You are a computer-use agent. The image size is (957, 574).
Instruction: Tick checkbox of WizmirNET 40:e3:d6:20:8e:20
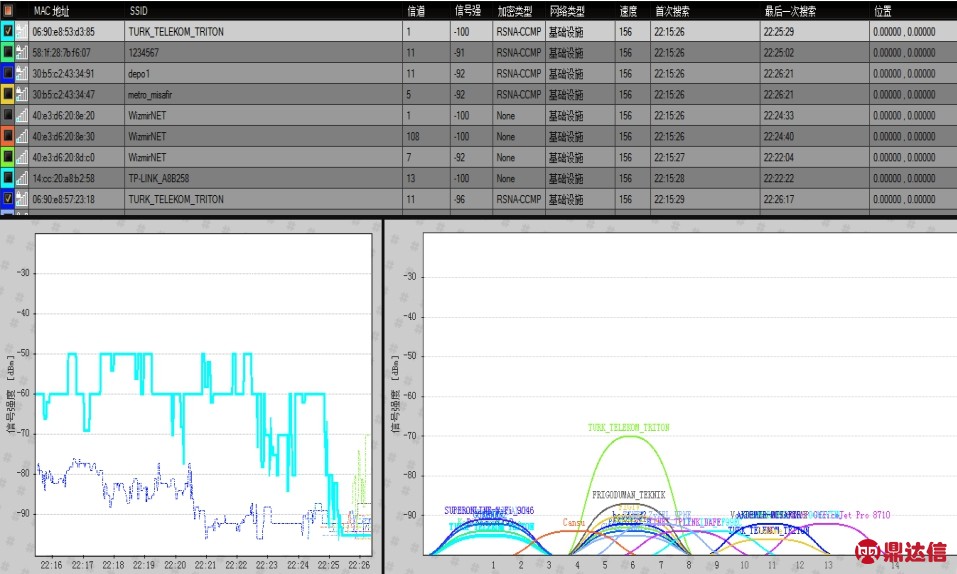[8, 115]
